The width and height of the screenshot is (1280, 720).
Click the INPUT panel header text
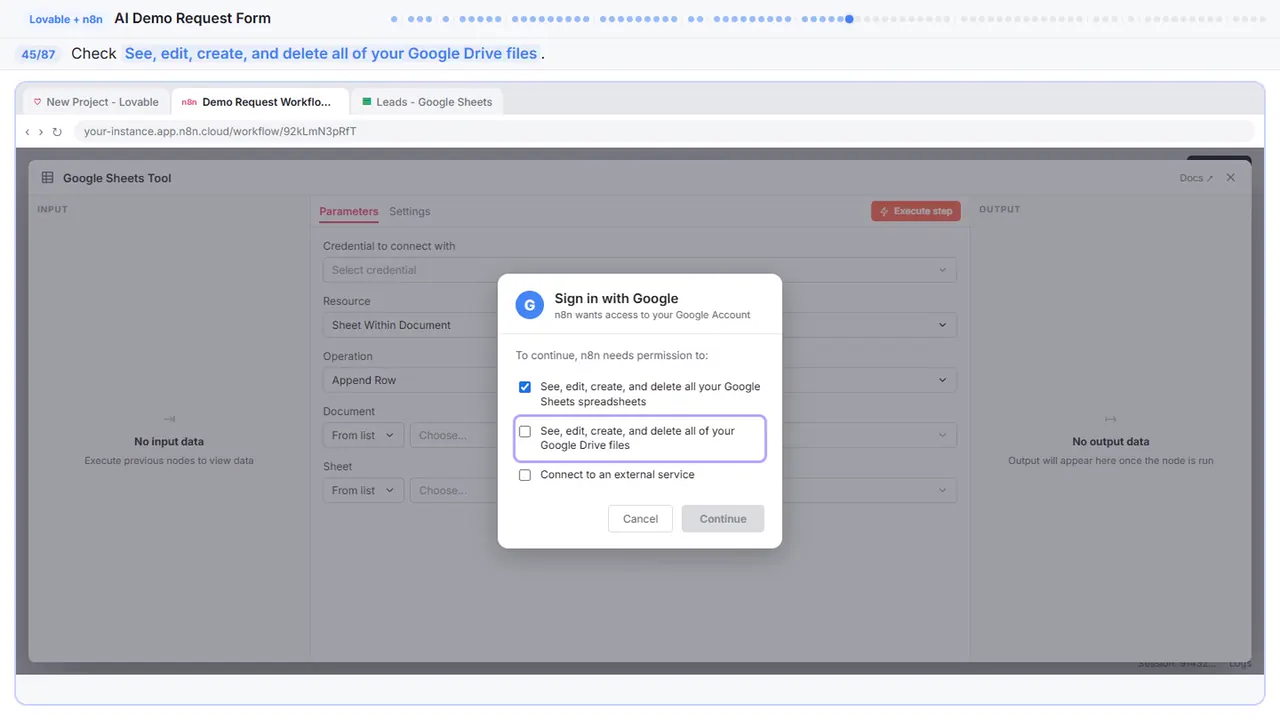[x=52, y=209]
